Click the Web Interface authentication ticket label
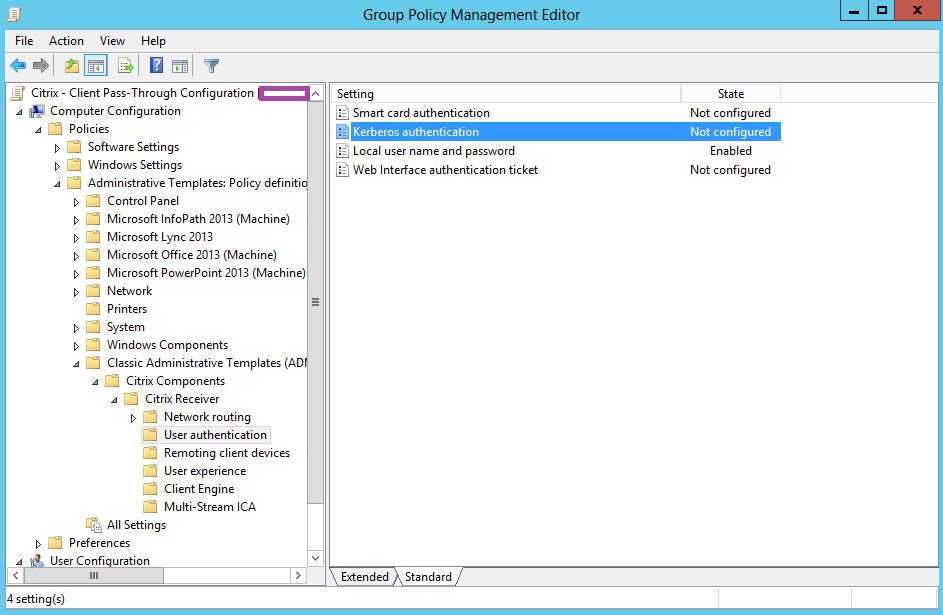The height and width of the screenshot is (615, 943). tap(445, 170)
